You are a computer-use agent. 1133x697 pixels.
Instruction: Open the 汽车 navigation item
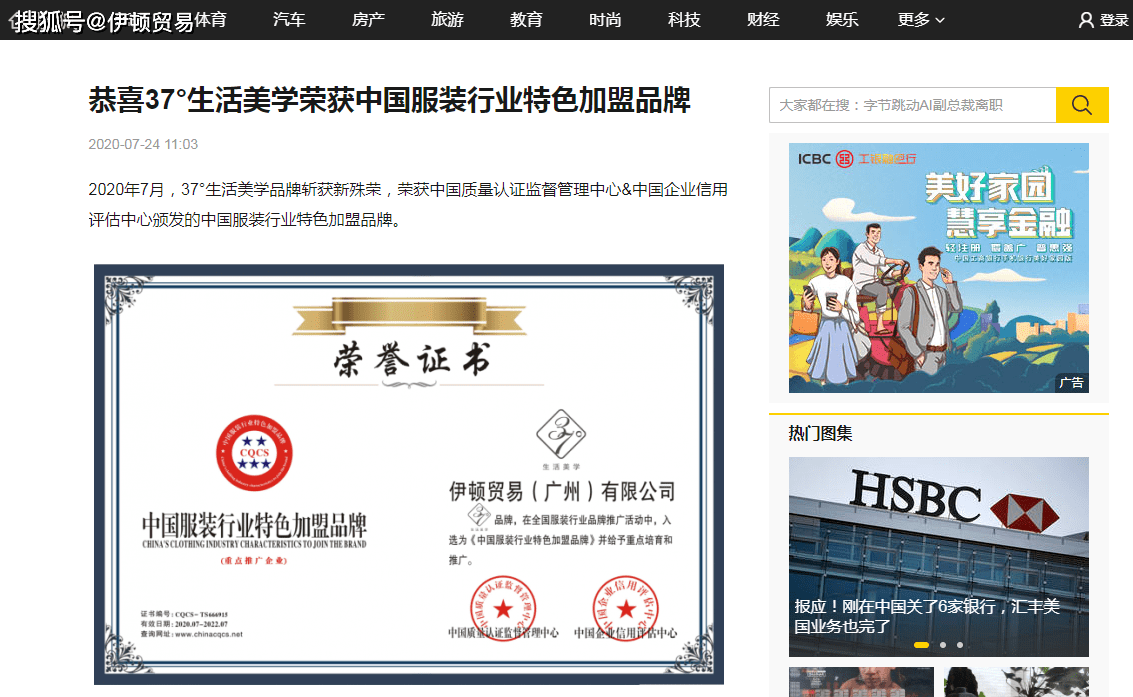coord(289,20)
